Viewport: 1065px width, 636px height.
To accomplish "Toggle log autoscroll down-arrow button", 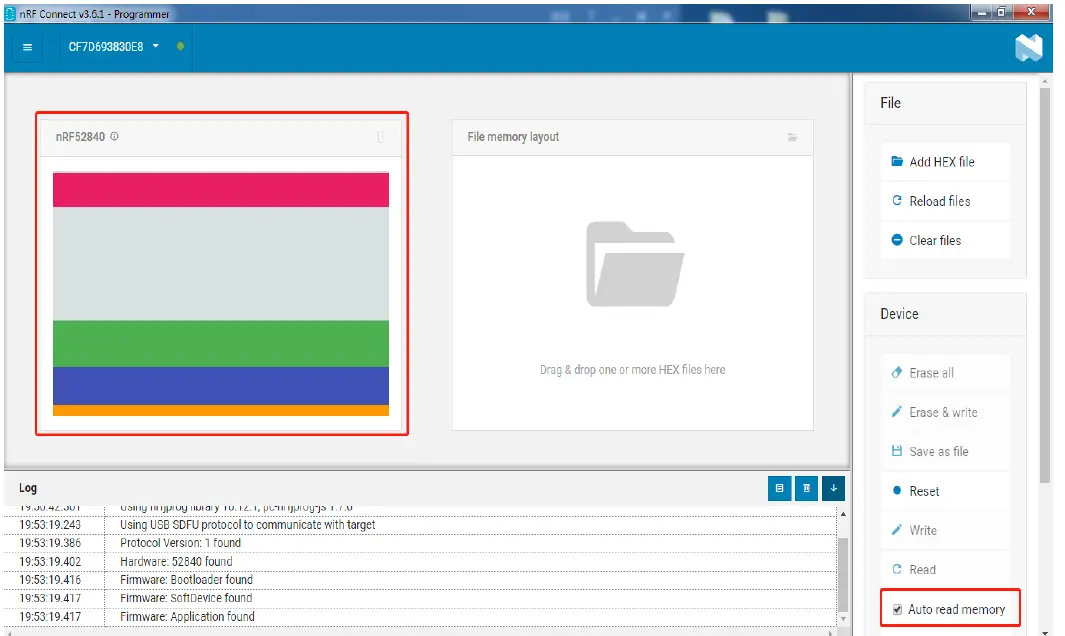I will coord(833,488).
